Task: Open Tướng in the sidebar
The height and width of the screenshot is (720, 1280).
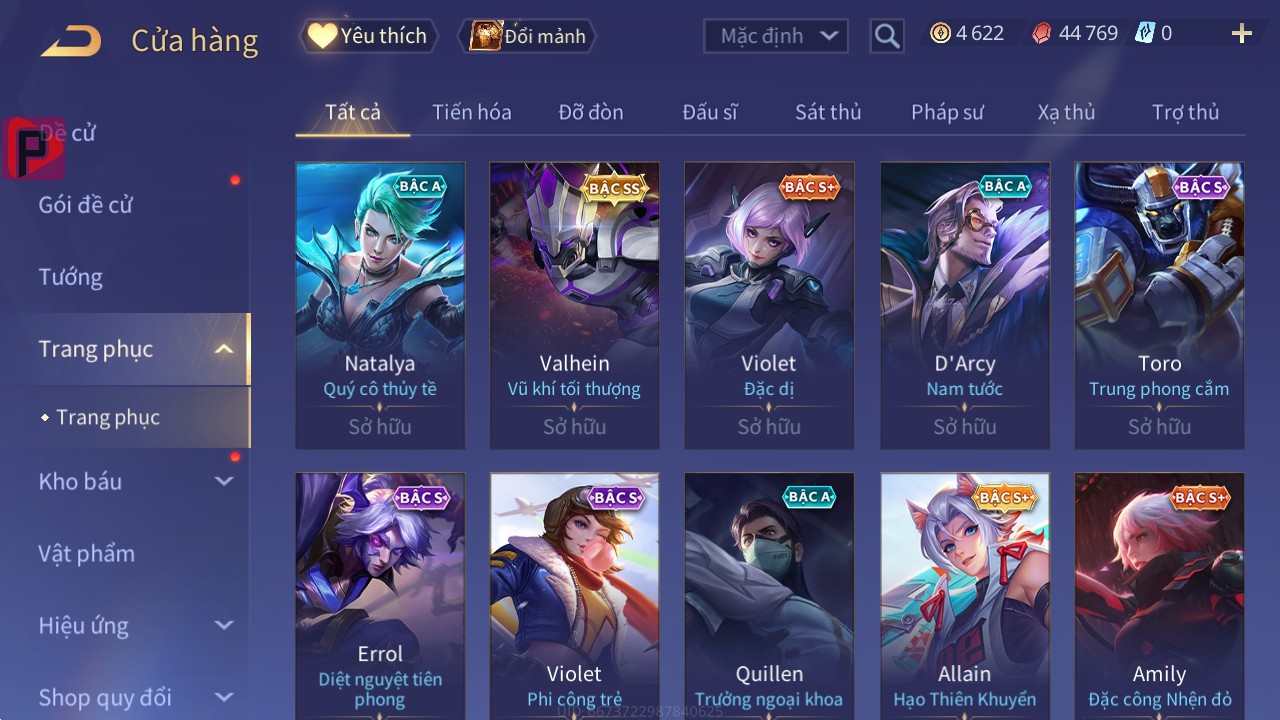Action: [x=71, y=277]
